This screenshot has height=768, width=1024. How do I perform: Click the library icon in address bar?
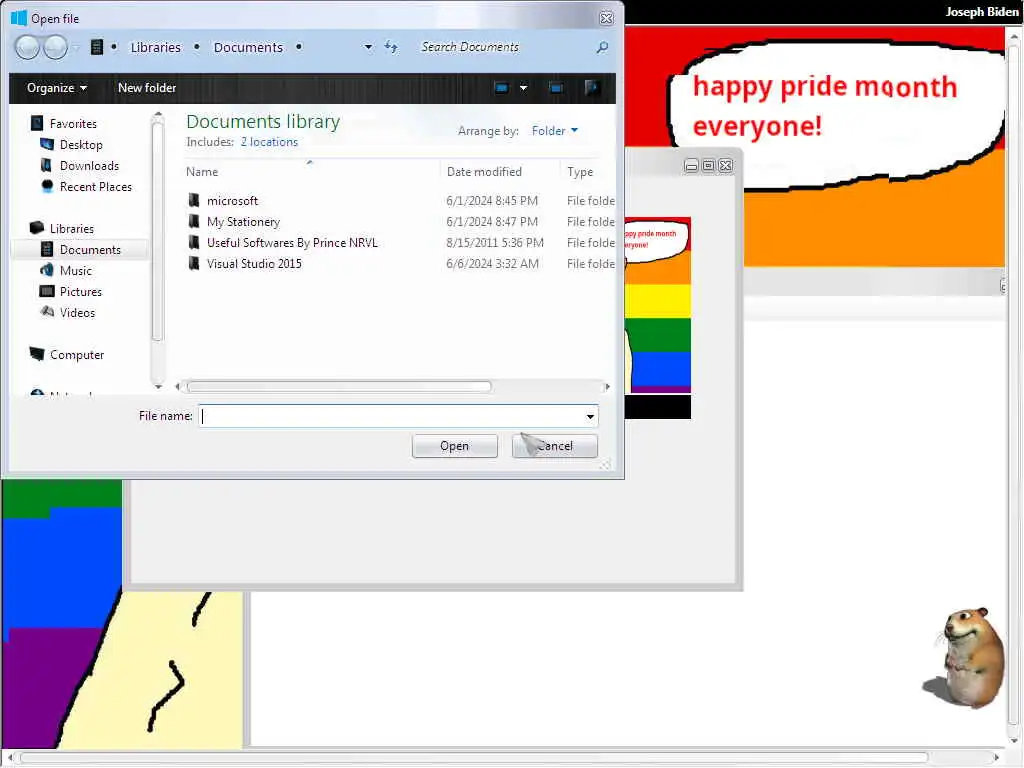click(x=97, y=47)
